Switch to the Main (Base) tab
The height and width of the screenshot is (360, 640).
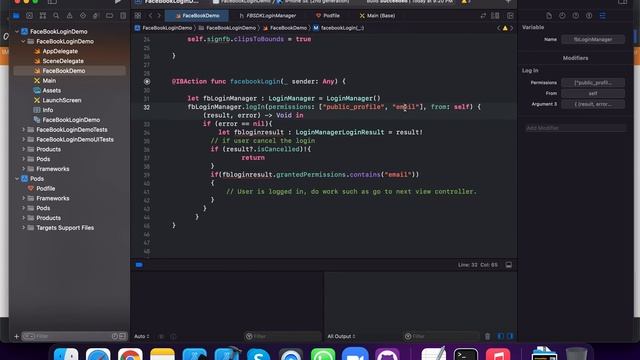(377, 16)
